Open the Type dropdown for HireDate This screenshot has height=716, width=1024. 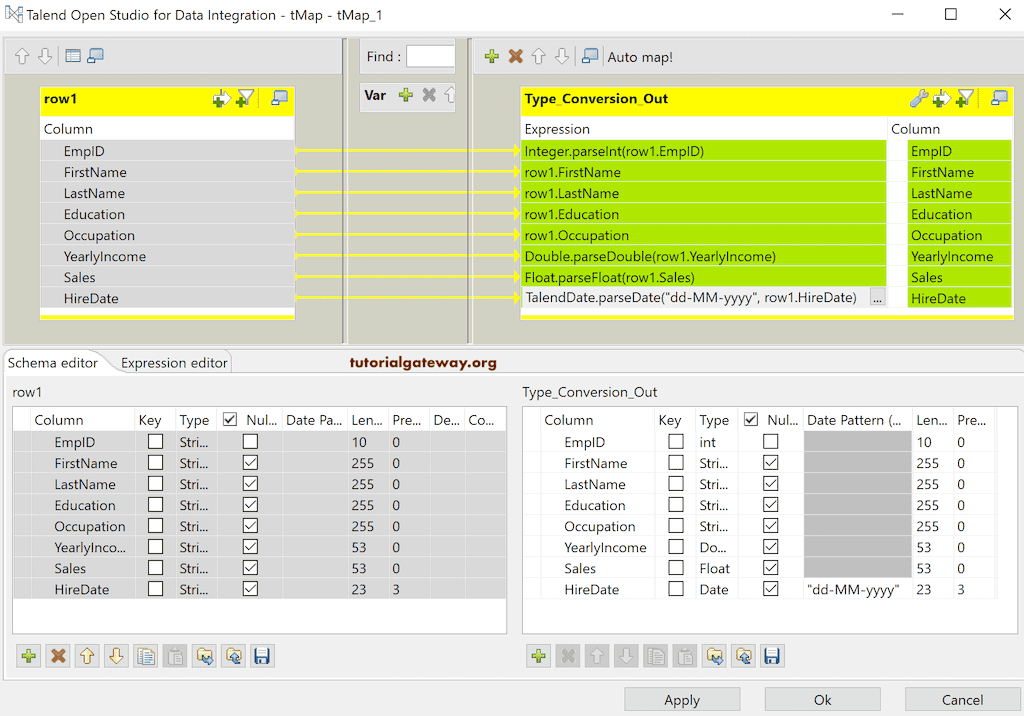(x=714, y=589)
